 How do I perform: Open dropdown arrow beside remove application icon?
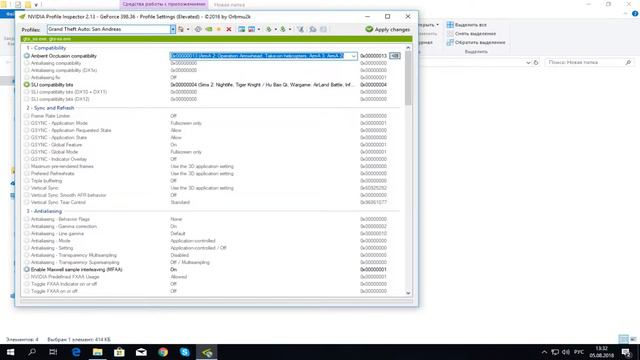(x=259, y=29)
